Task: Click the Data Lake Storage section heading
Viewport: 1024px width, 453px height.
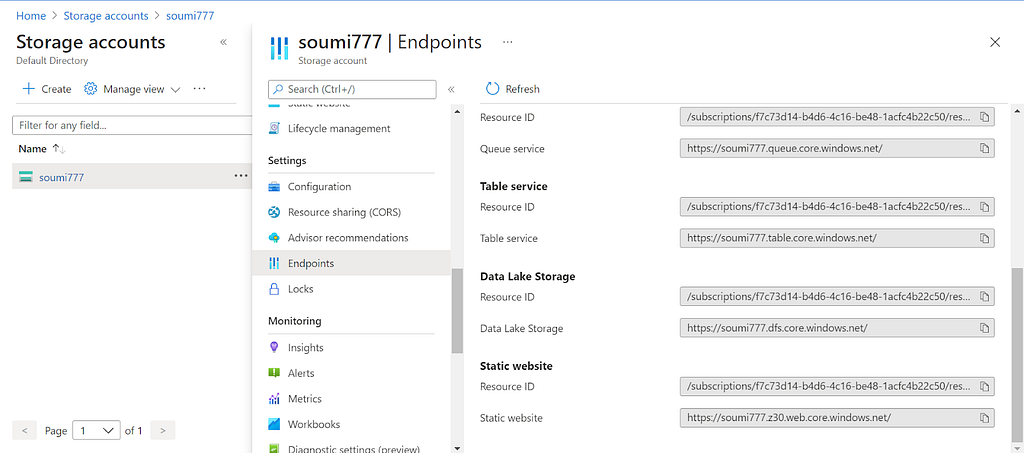Action: pyautogui.click(x=528, y=276)
